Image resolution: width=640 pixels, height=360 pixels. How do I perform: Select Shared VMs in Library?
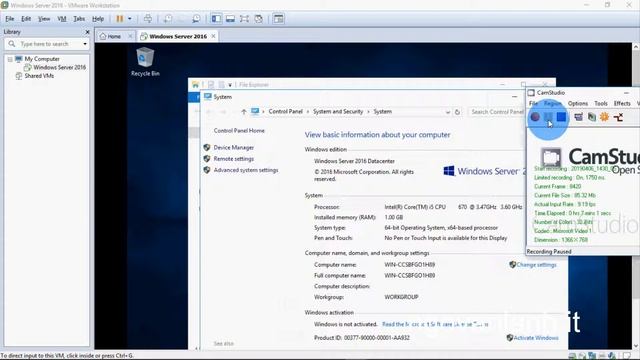click(x=39, y=76)
